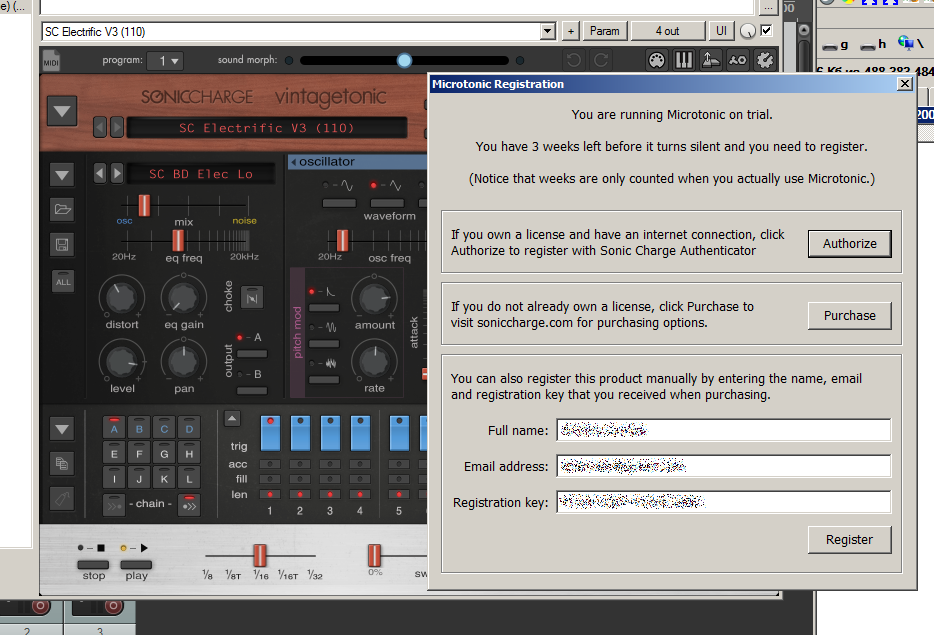Screen dimensions: 934x635
Task: Select decay pitch mod mode button
Action: (324, 308)
